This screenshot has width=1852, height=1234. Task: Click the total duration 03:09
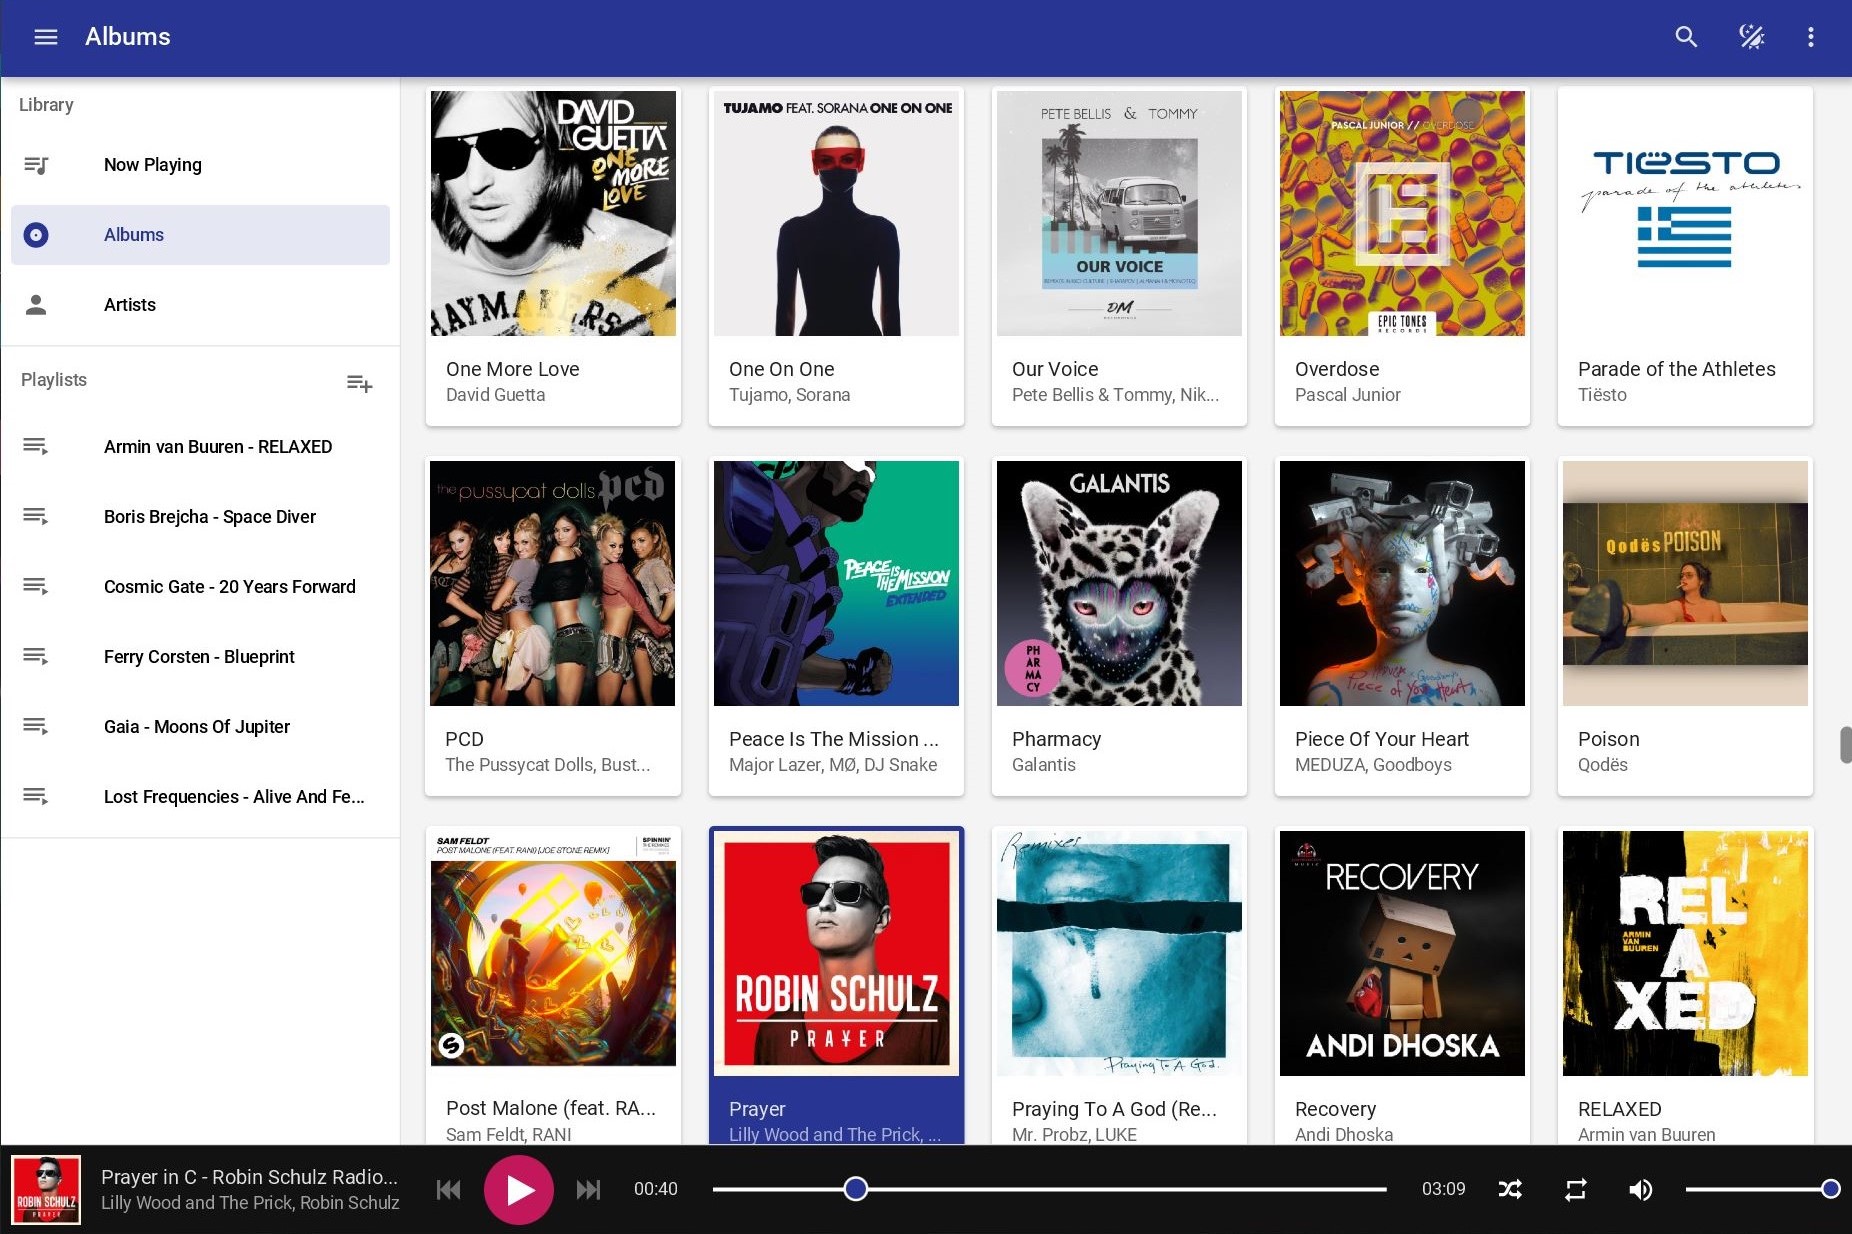tap(1443, 1189)
